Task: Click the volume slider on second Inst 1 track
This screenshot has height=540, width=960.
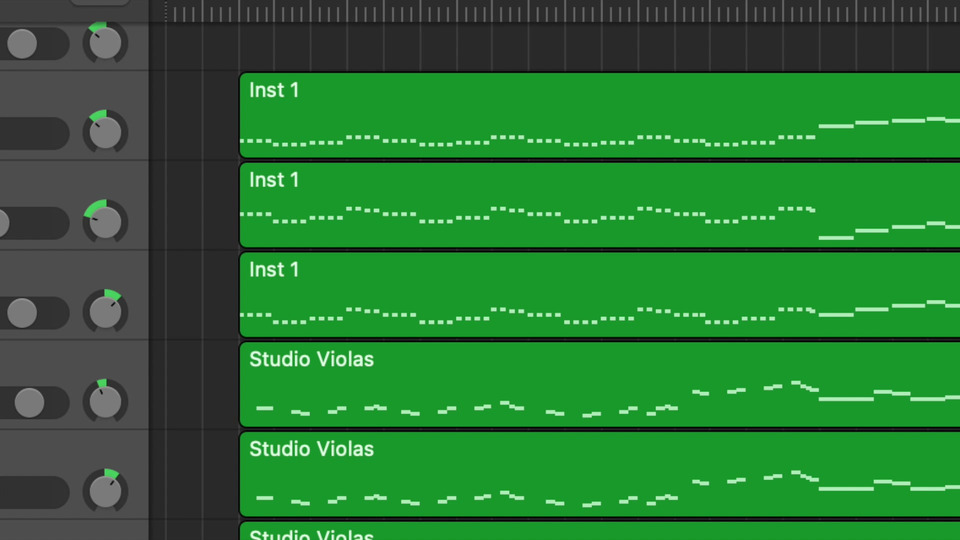Action: (x=33, y=223)
